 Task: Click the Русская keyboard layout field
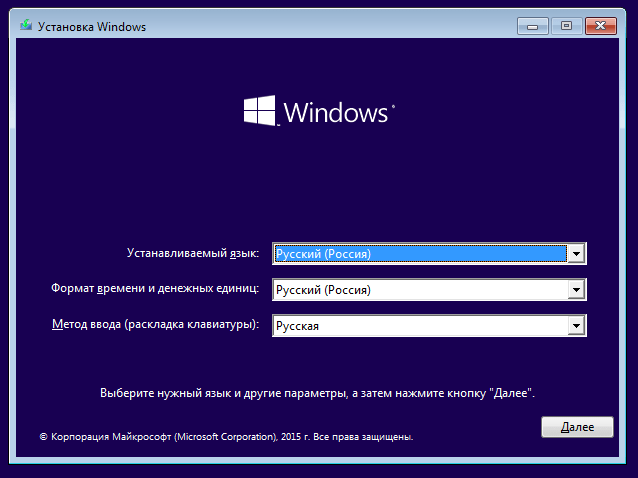[x=418, y=326]
